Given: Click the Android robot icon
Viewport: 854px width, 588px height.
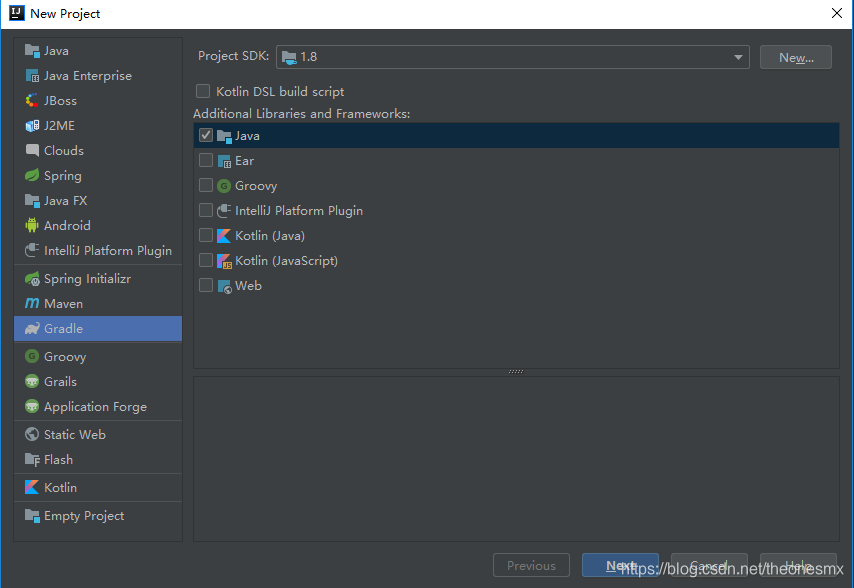Looking at the screenshot, I should pos(32,225).
